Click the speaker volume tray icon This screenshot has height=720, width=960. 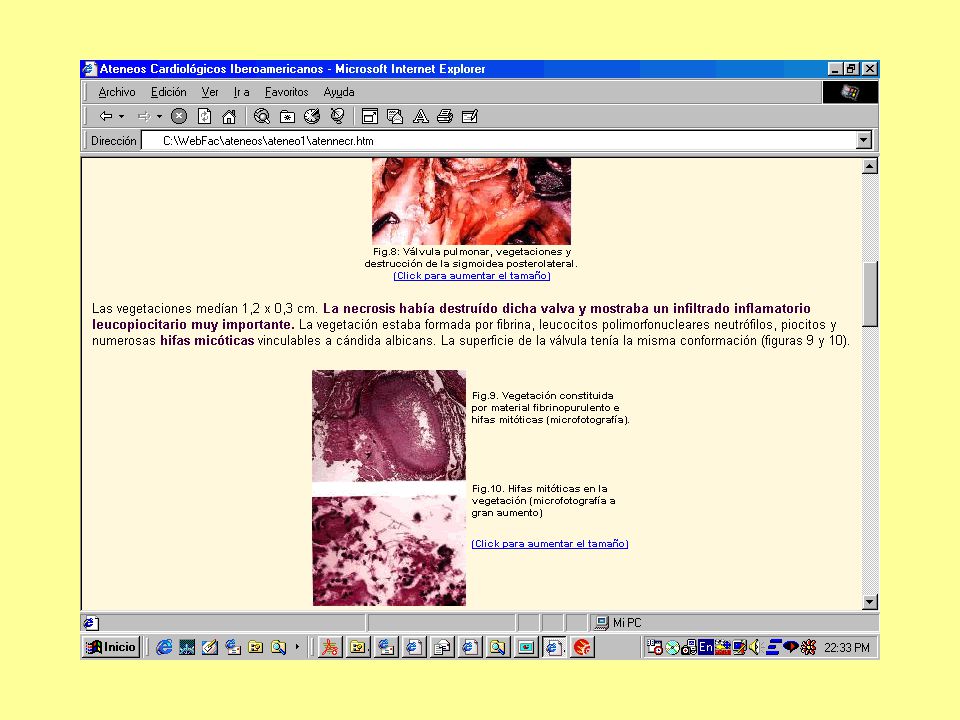[755, 647]
